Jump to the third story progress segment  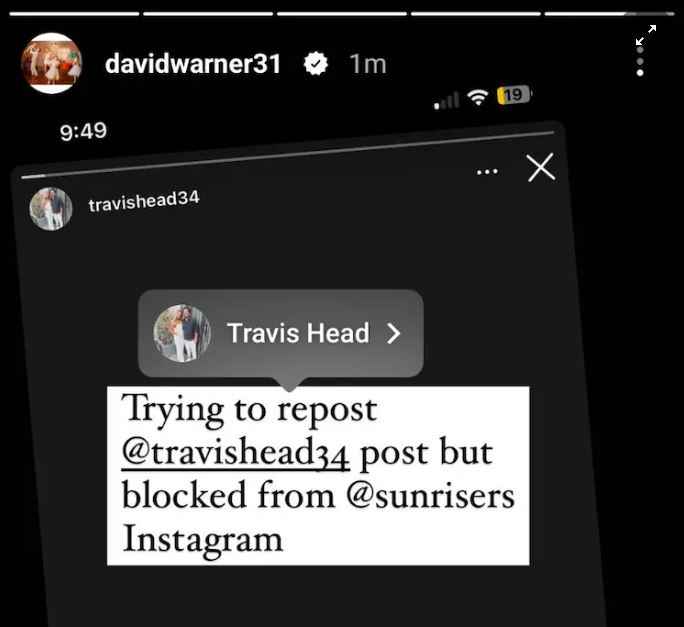coord(342,14)
